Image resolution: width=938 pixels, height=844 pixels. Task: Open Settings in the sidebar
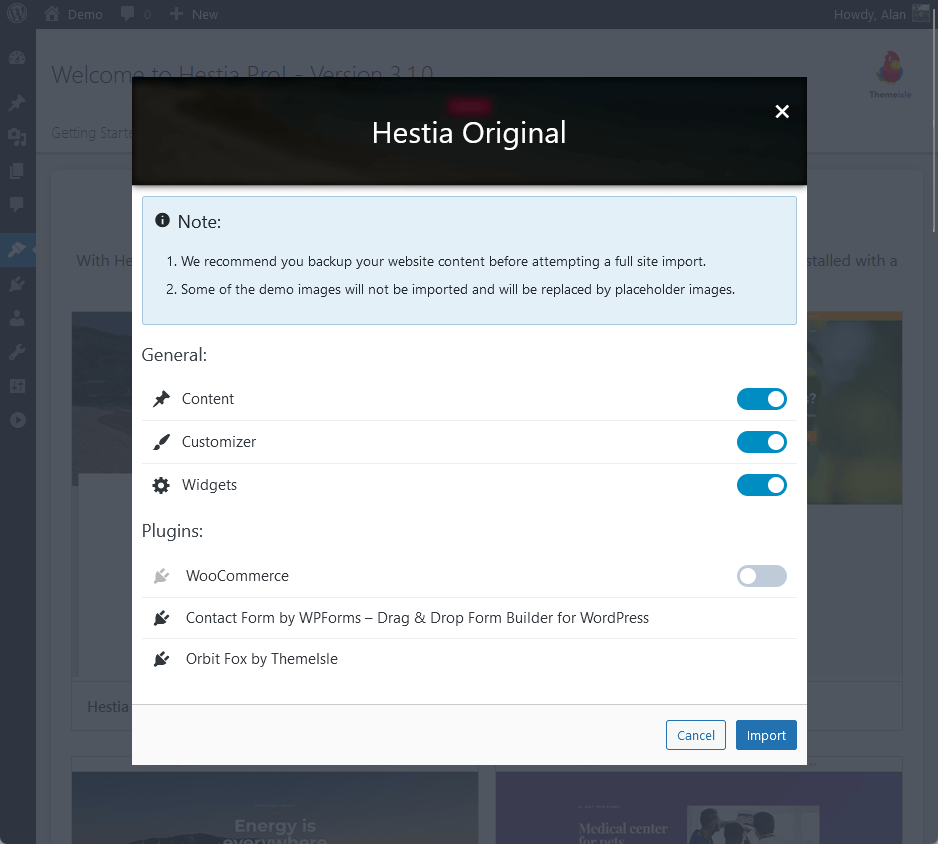[x=17, y=386]
